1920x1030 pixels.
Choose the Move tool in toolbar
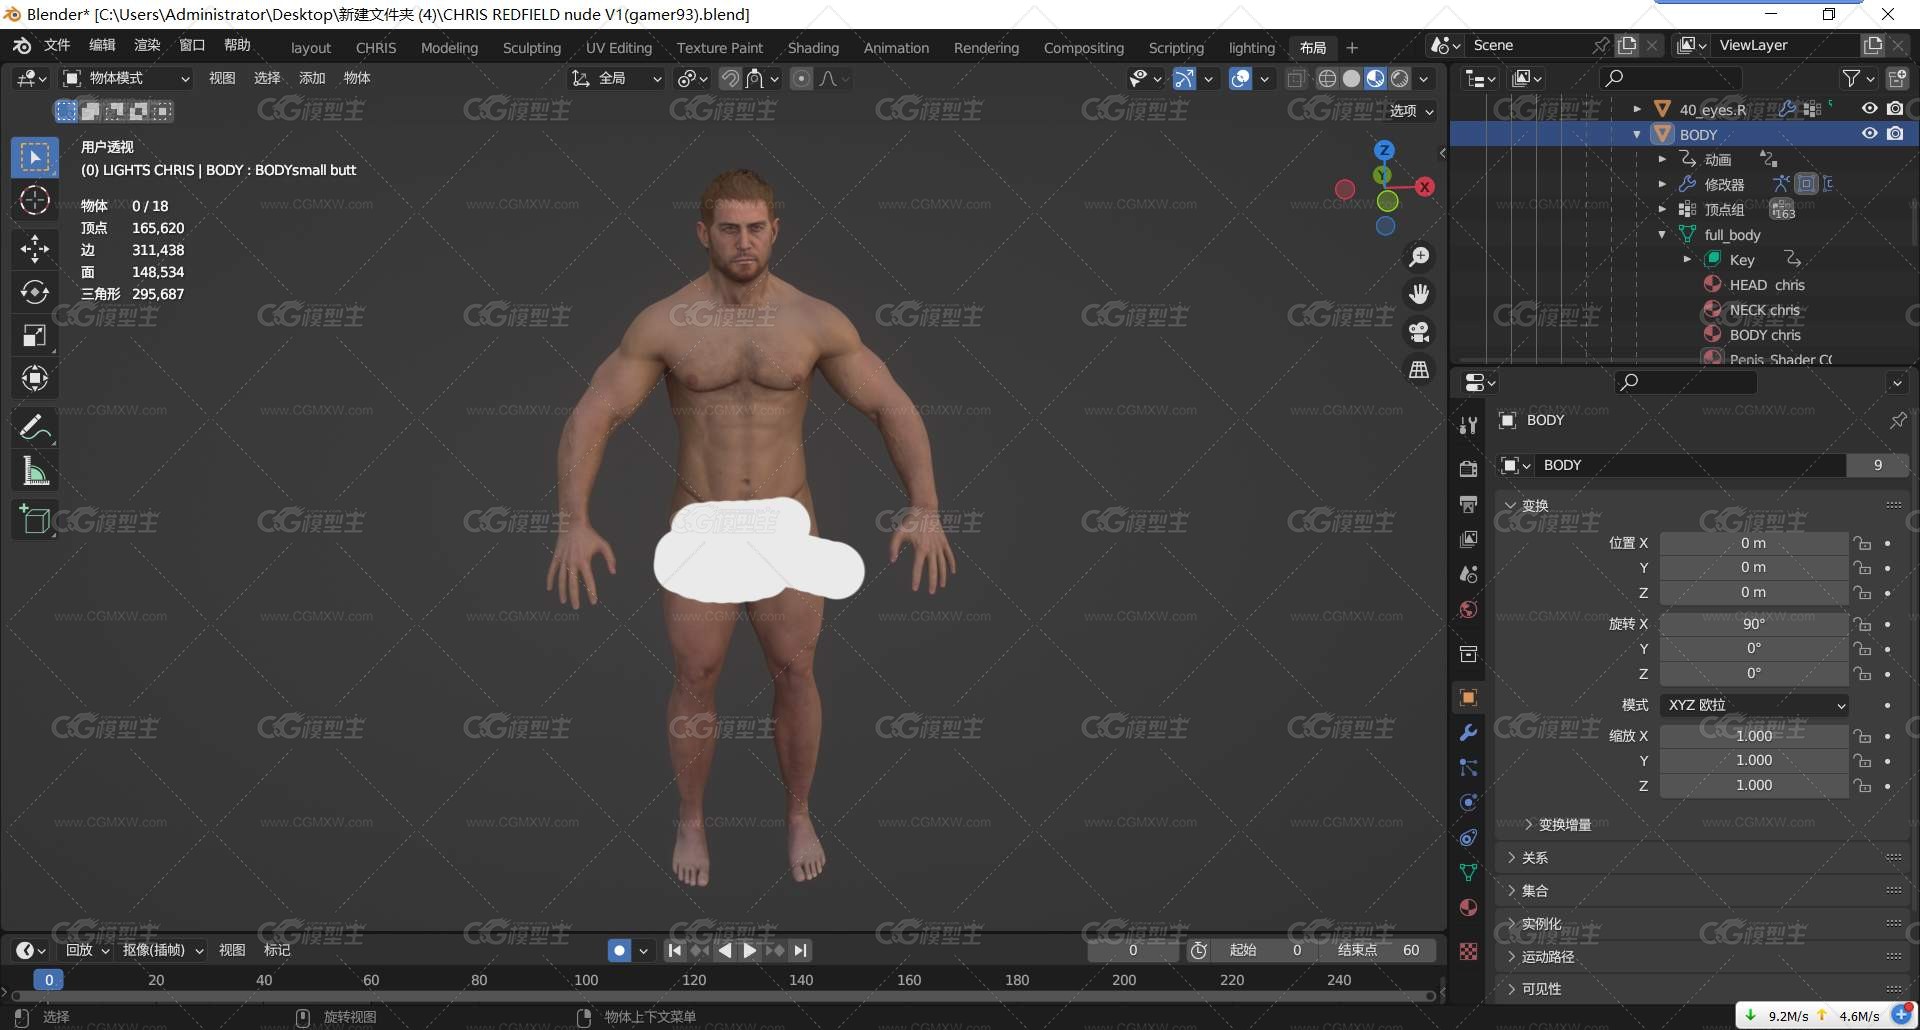pos(35,248)
